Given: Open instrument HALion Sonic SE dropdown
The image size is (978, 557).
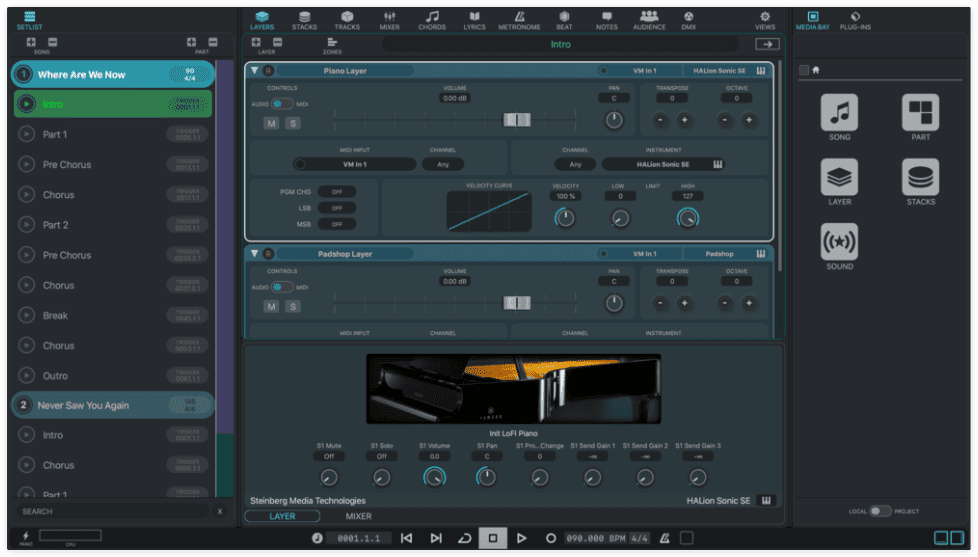Looking at the screenshot, I should 662,164.
